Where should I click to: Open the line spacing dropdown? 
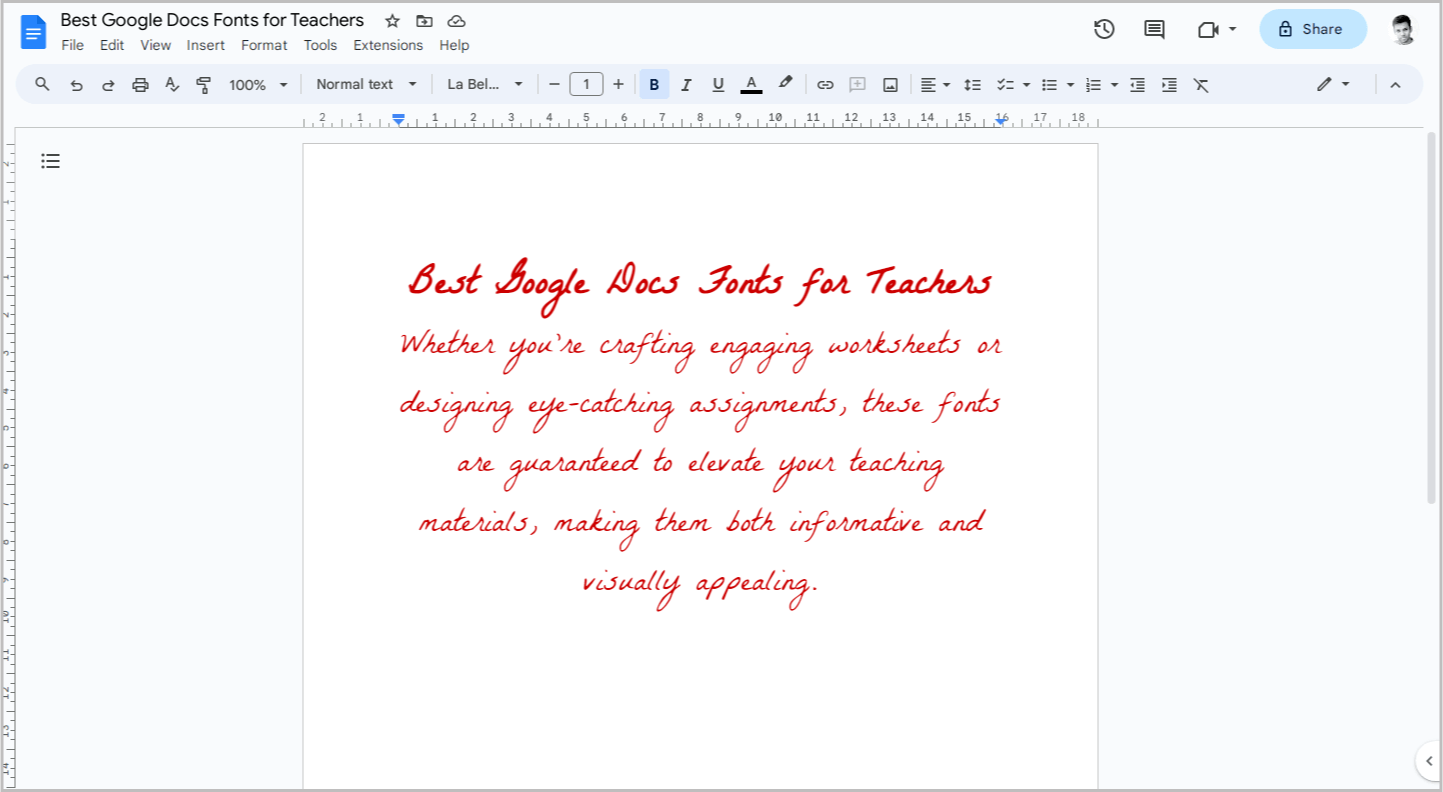(972, 84)
